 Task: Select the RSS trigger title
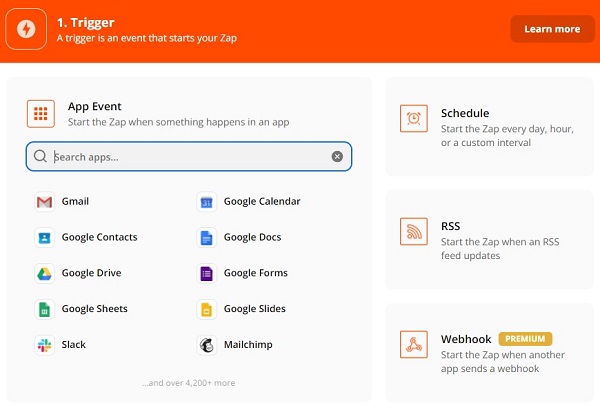[450, 226]
